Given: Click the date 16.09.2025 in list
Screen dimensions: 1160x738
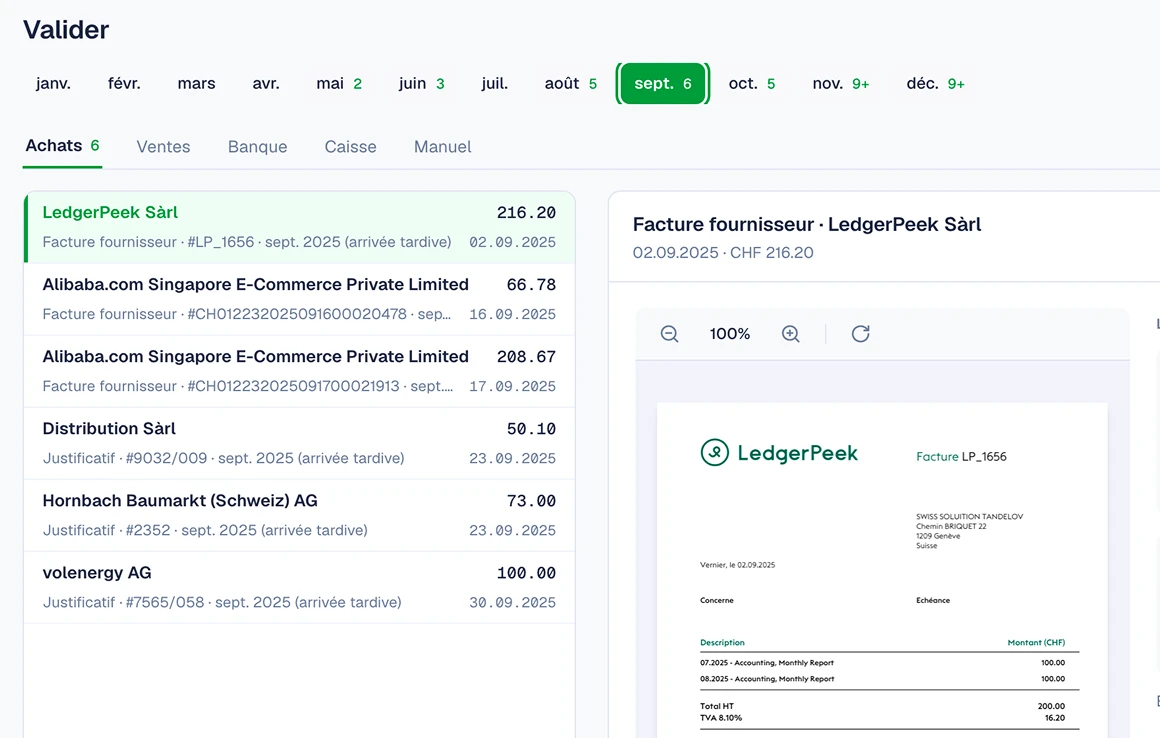Looking at the screenshot, I should pyautogui.click(x=512, y=314).
